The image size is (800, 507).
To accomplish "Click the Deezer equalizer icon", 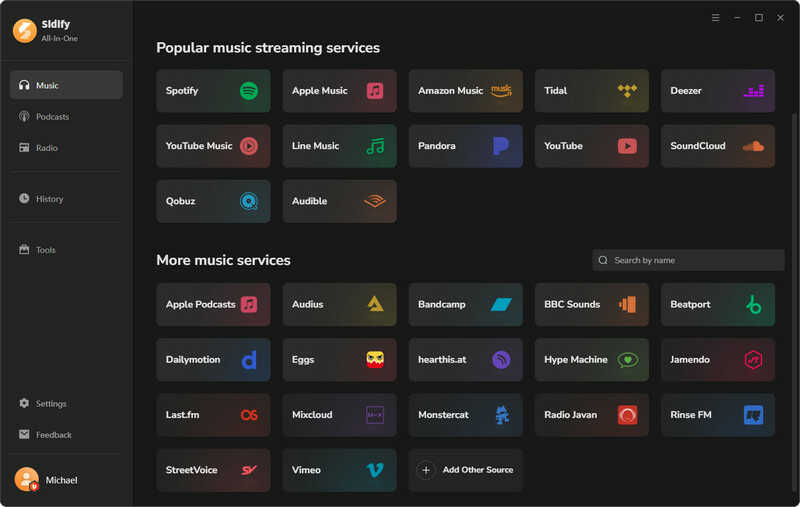I will click(x=754, y=91).
